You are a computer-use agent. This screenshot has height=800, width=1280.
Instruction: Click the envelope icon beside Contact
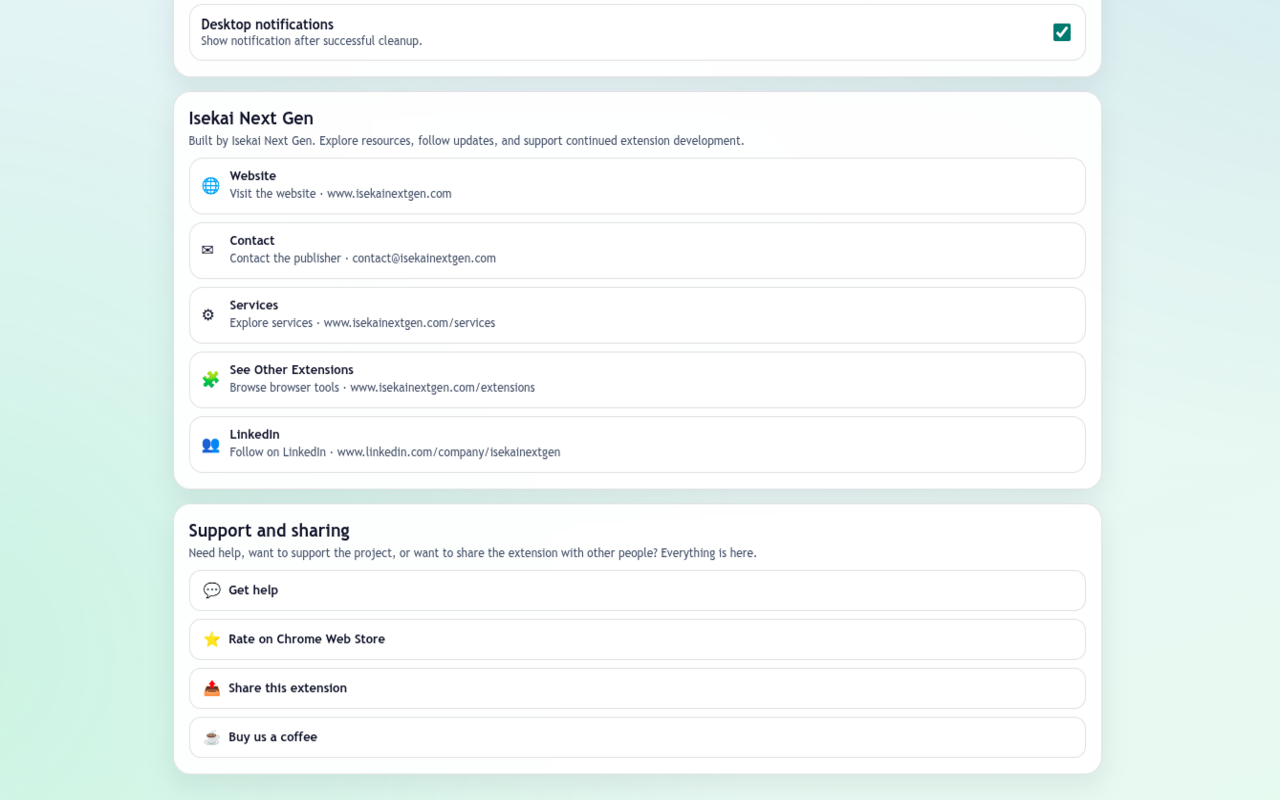pos(208,250)
